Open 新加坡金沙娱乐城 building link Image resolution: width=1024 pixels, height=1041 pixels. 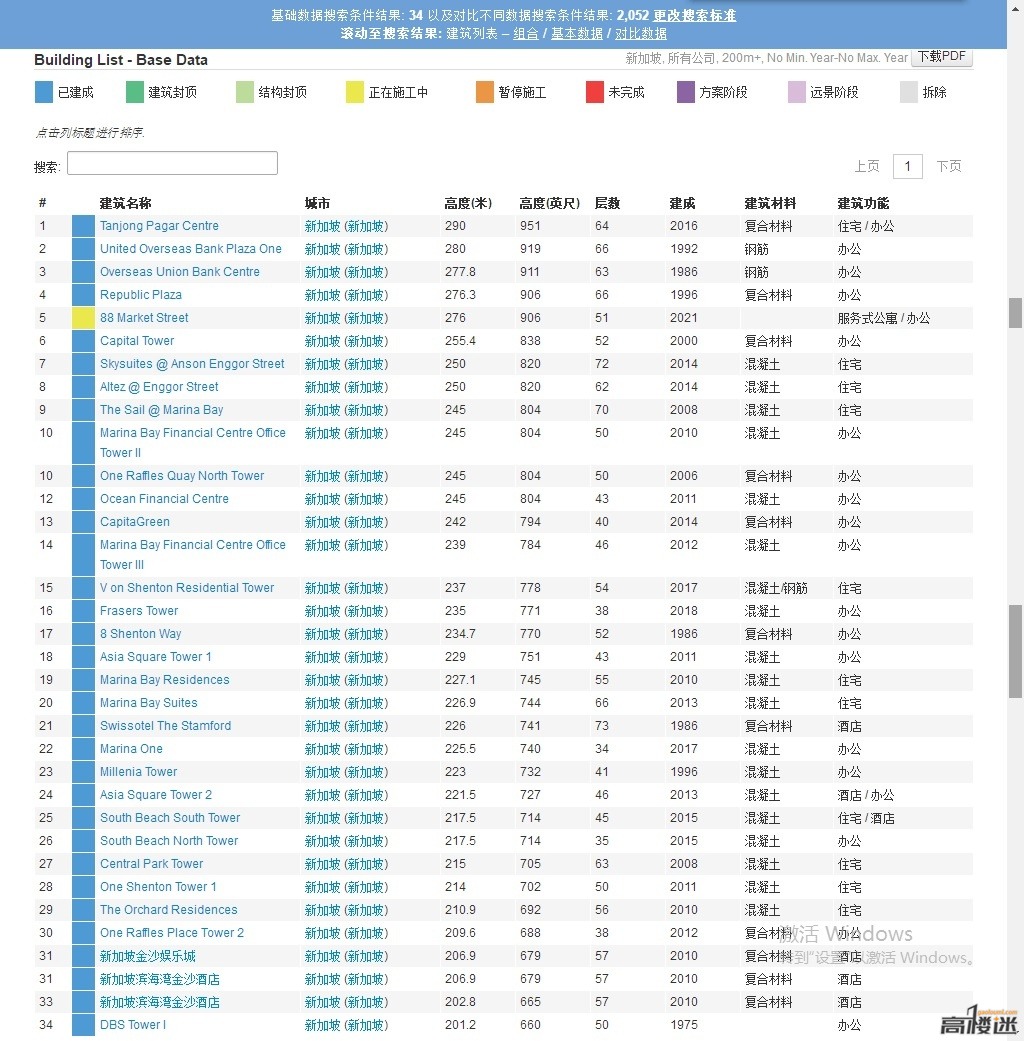pos(147,956)
